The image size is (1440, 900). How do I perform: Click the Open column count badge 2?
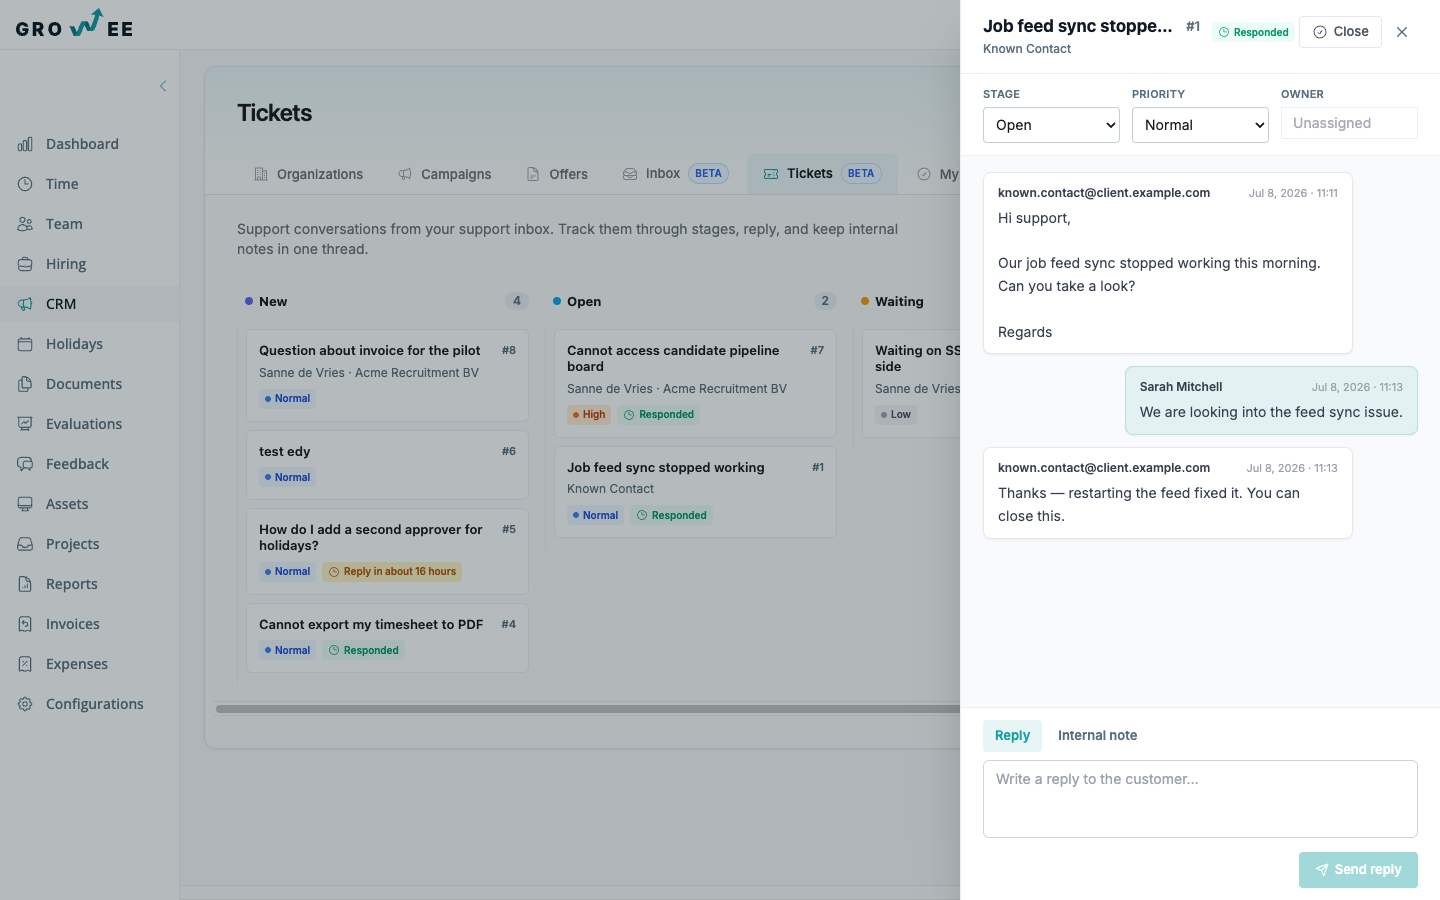click(824, 301)
